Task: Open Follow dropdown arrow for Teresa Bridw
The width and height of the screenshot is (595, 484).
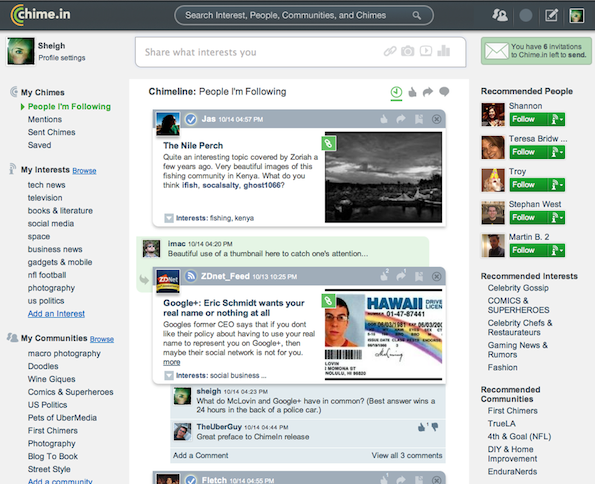Action: (x=556, y=152)
